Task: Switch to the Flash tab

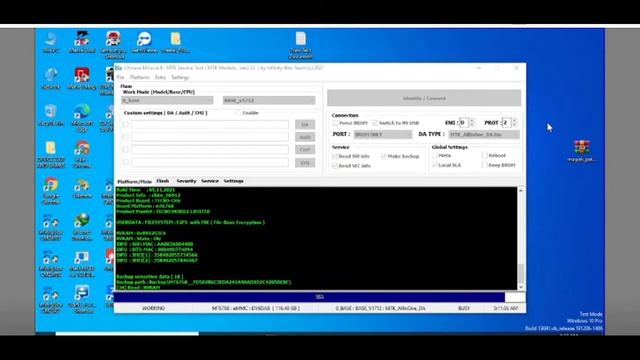Action: [162, 181]
